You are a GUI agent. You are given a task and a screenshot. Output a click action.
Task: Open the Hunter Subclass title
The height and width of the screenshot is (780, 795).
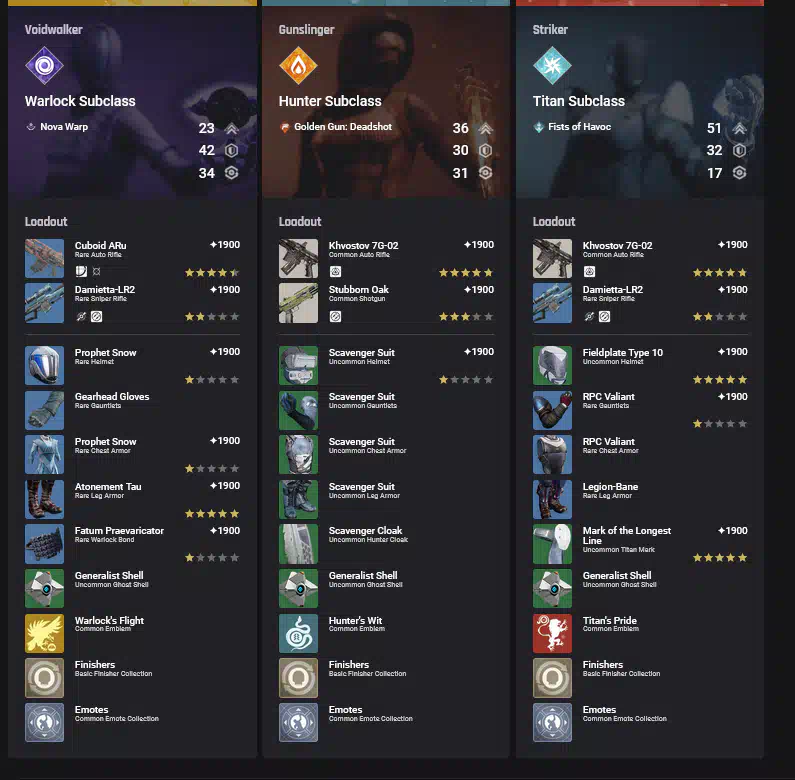pyautogui.click(x=330, y=101)
